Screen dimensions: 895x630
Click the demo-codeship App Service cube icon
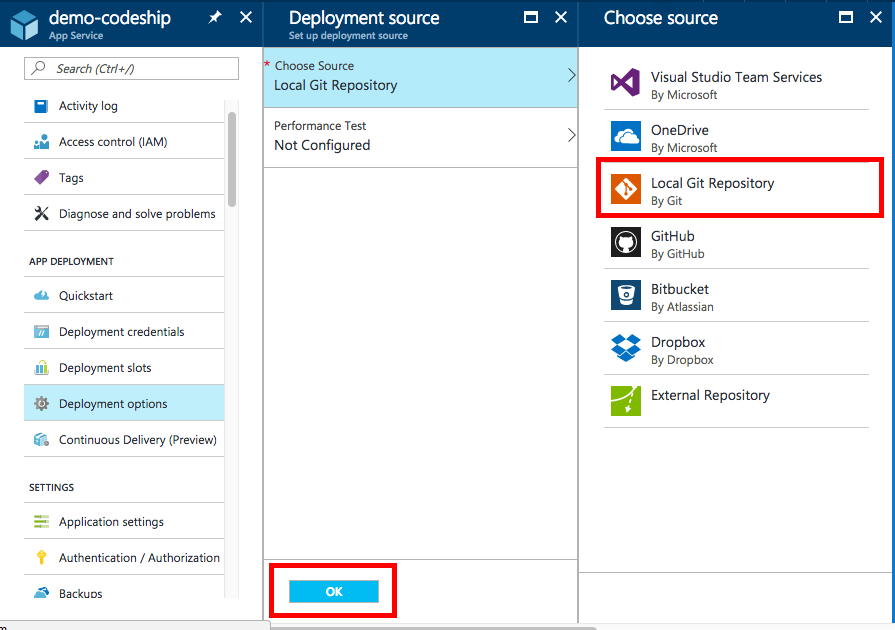point(25,25)
